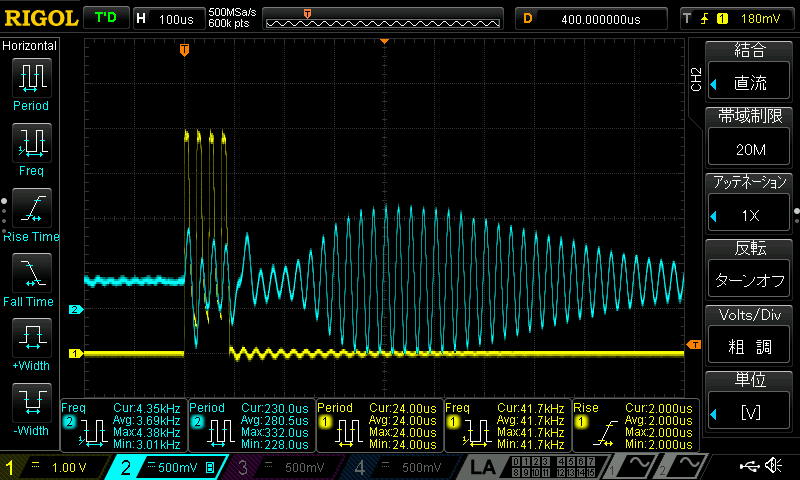The image size is (800, 480).
Task: Select the Period measurement icon
Action: click(30, 78)
